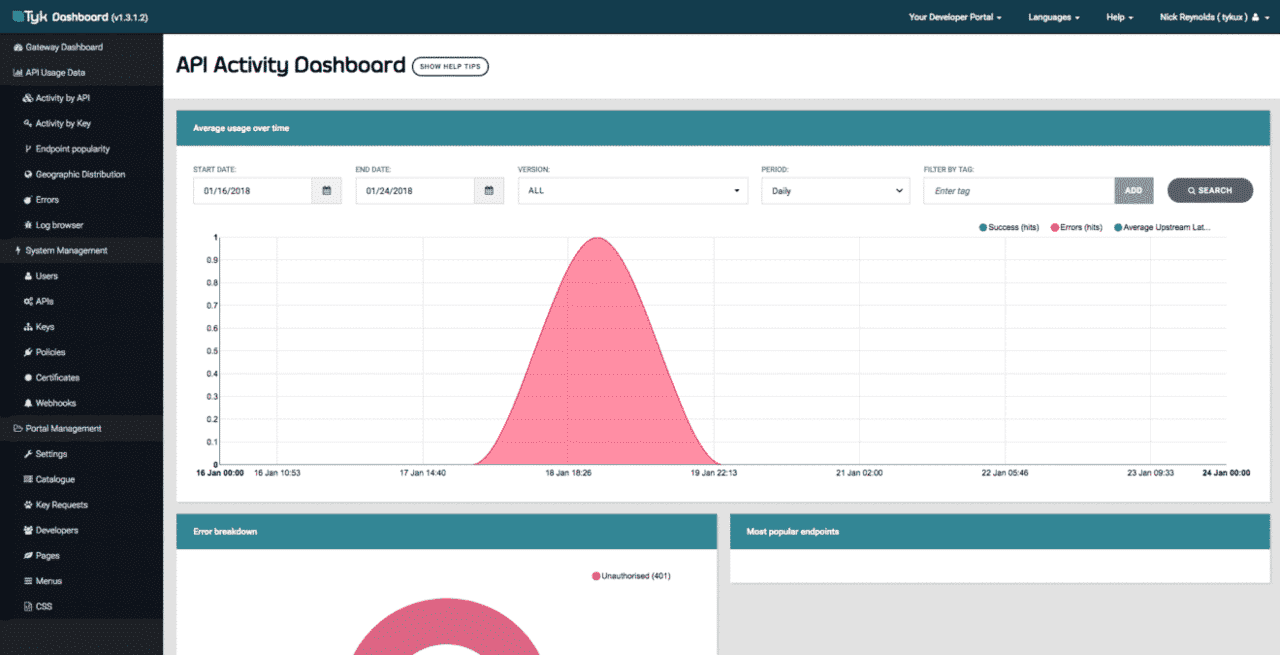Click the Developers group icon
The image size is (1280, 655).
click(x=28, y=530)
